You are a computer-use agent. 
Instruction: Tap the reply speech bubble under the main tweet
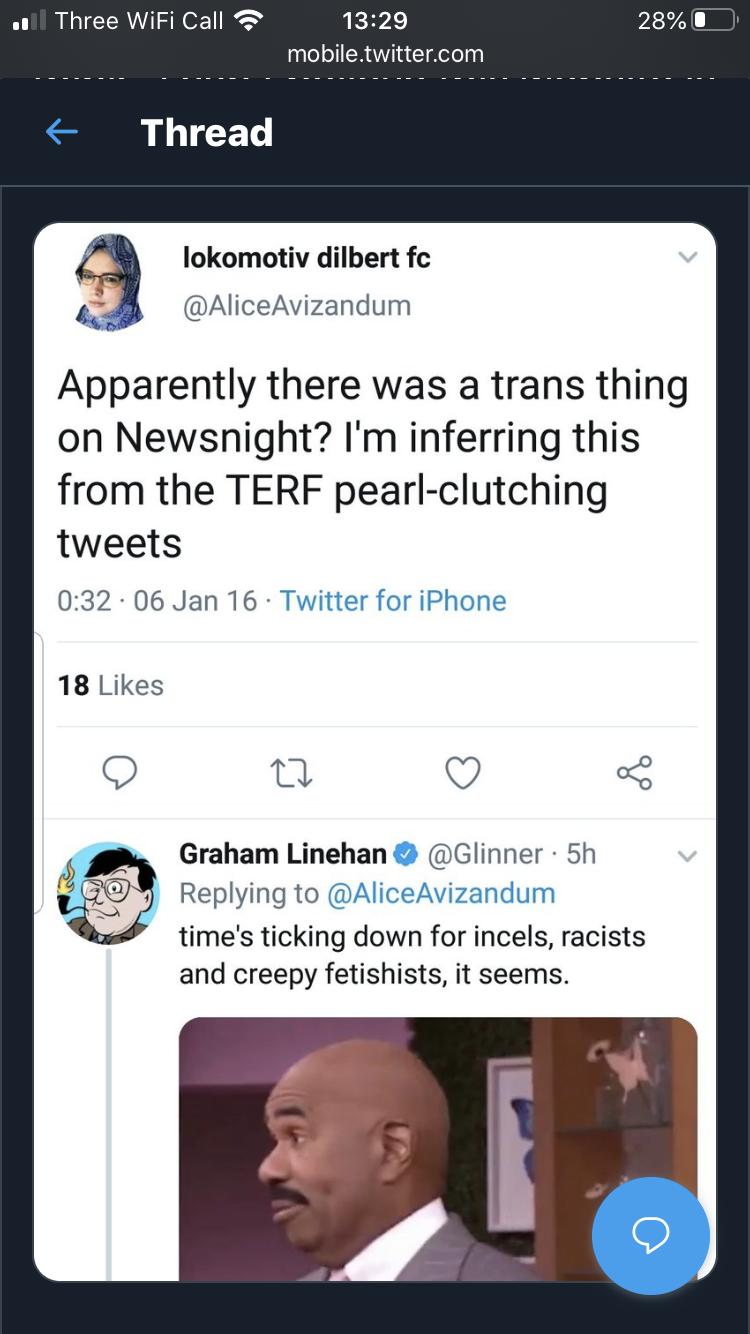point(119,772)
